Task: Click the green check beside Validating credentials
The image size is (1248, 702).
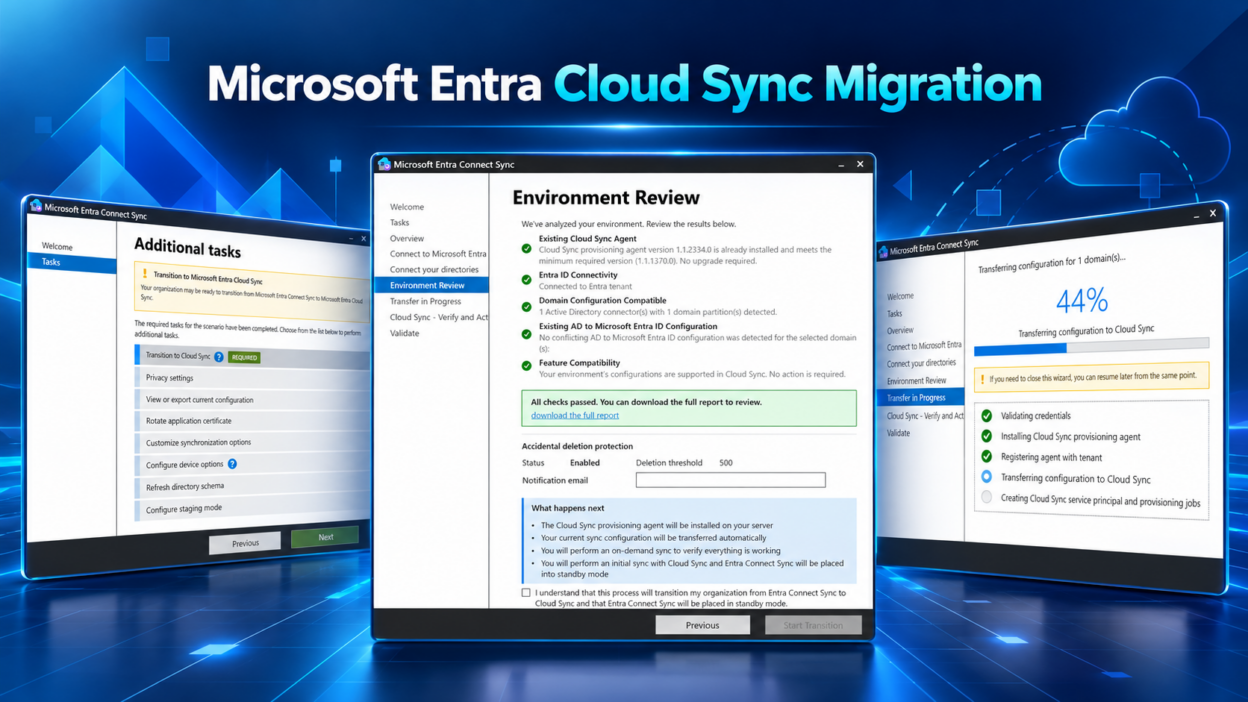Action: 987,415
